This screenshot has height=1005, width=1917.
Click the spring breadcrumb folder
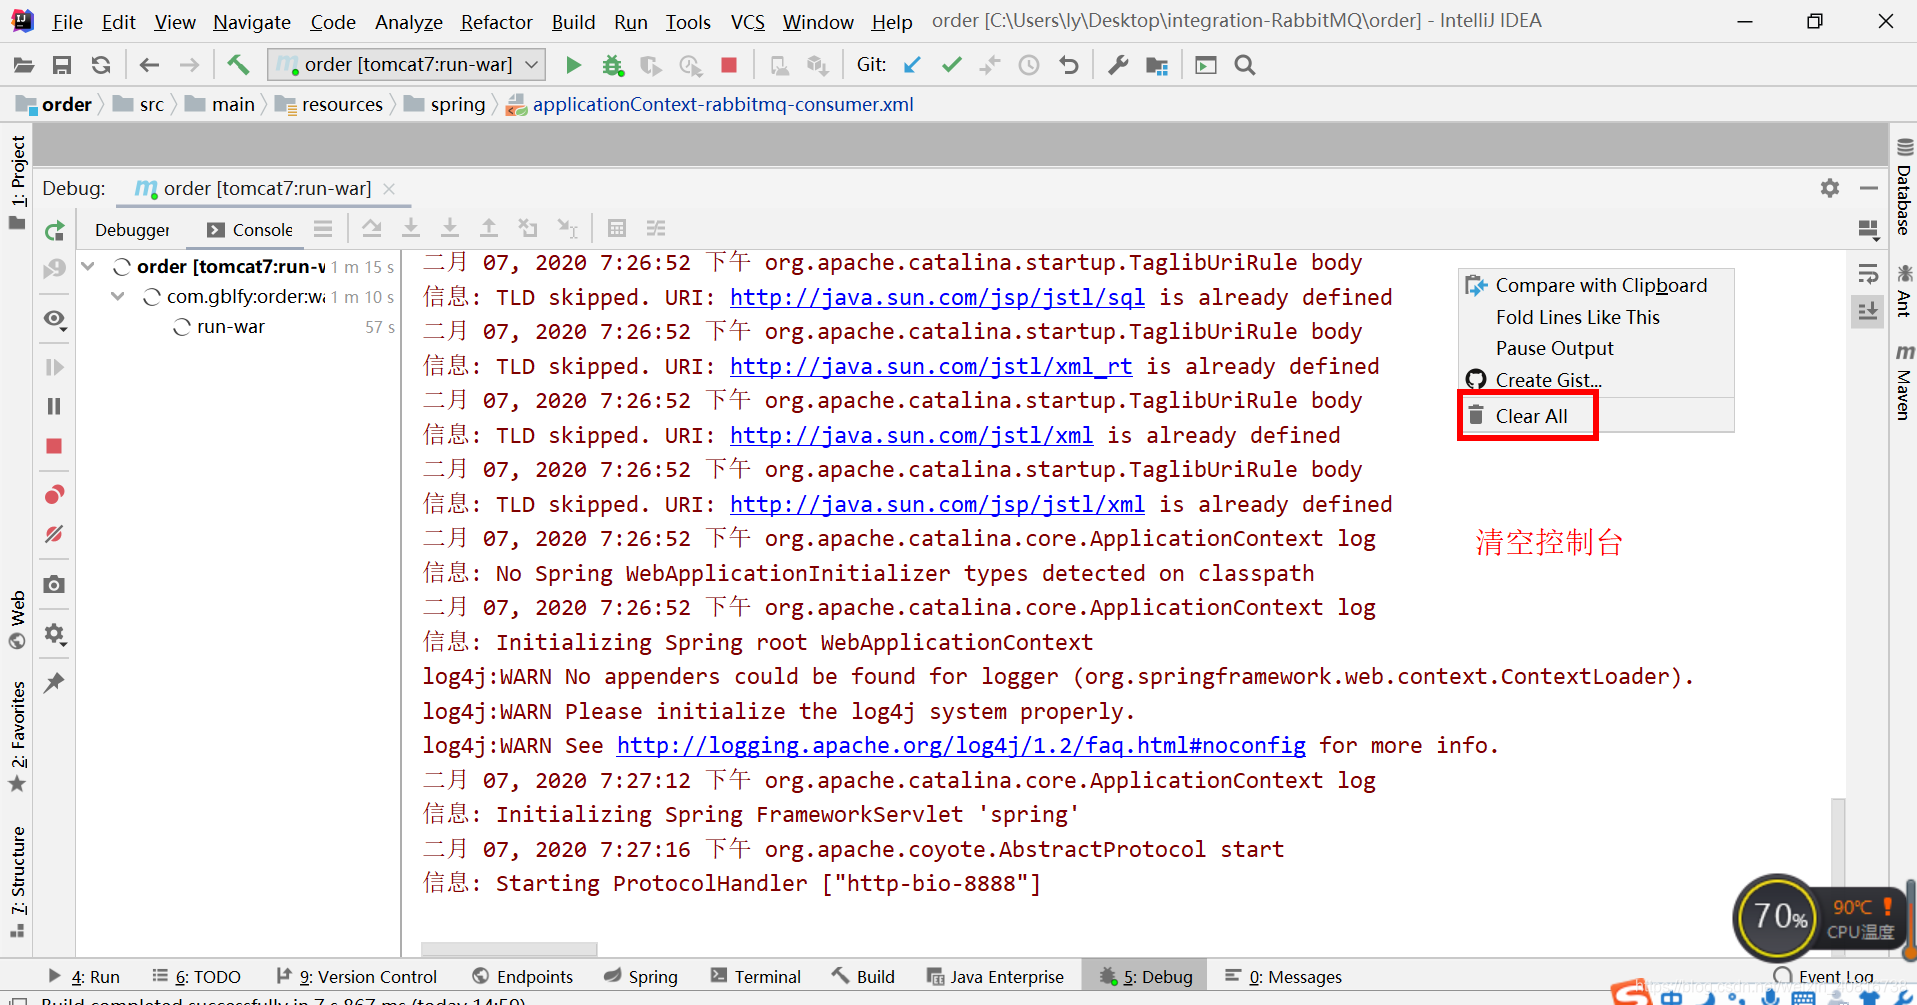445,104
